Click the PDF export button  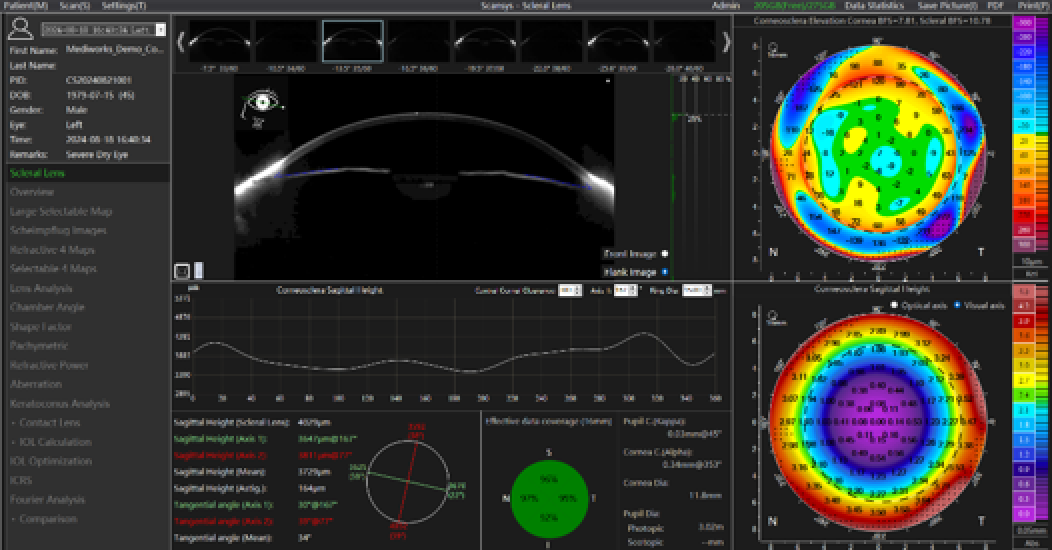click(x=994, y=6)
